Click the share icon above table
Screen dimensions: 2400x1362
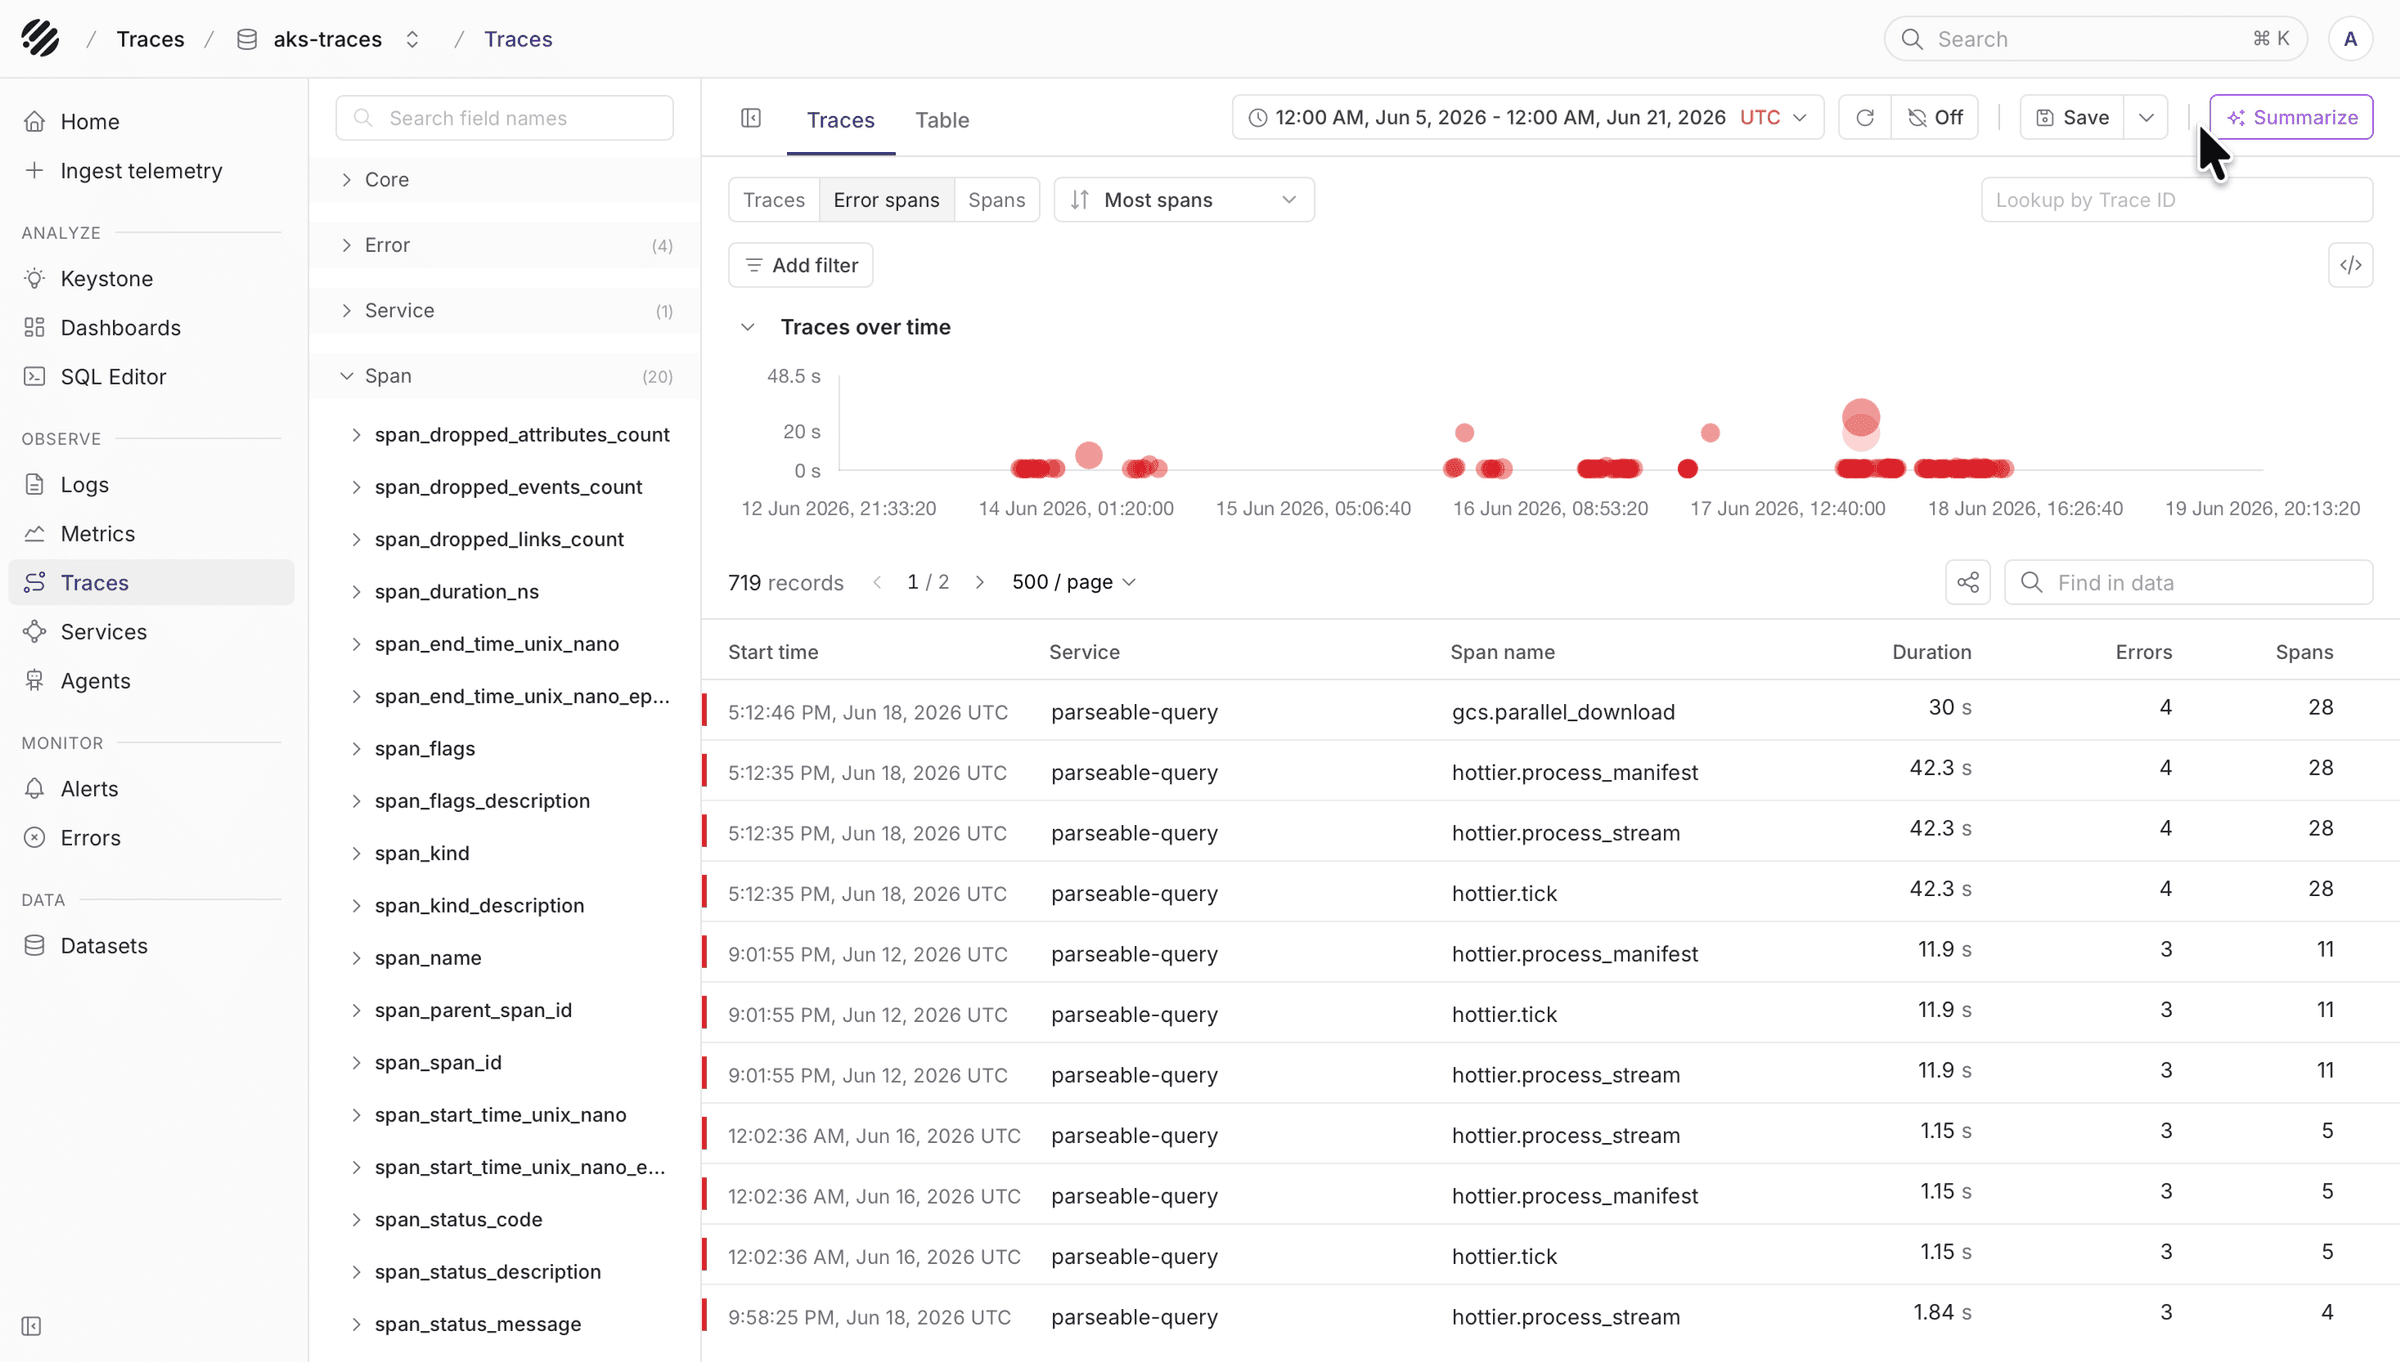tap(1968, 582)
